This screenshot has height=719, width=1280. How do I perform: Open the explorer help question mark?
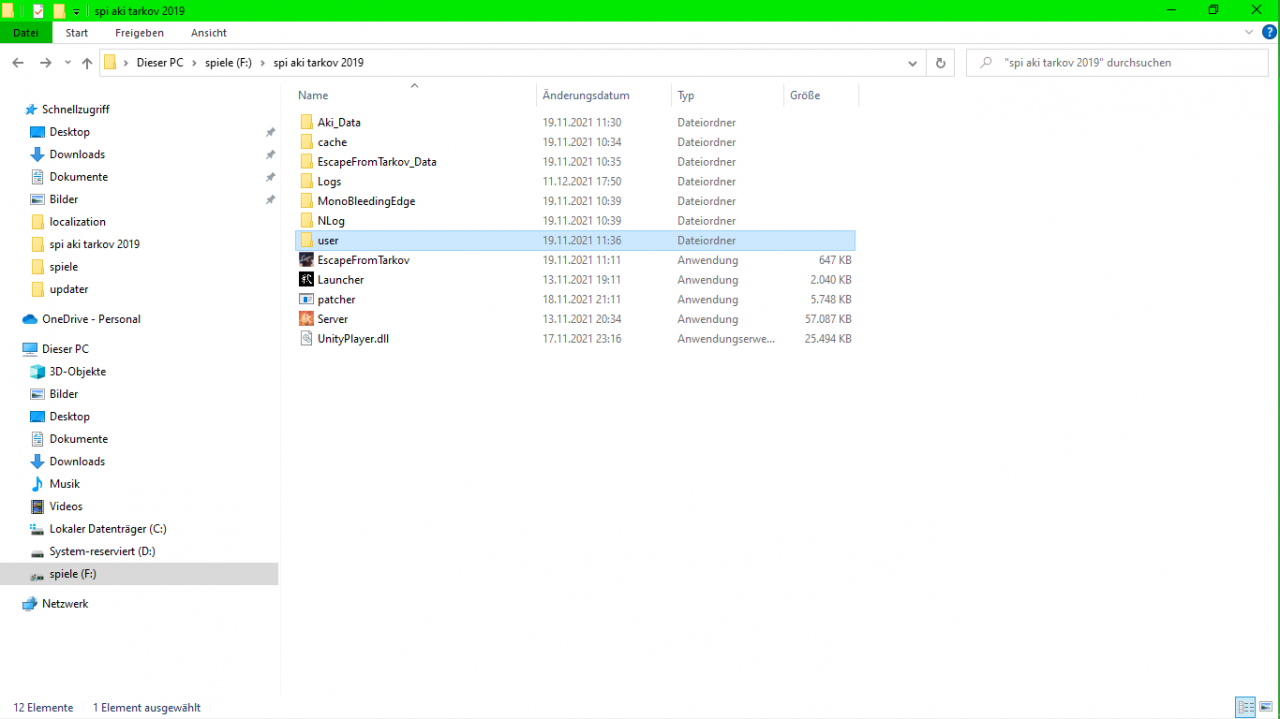1267,32
